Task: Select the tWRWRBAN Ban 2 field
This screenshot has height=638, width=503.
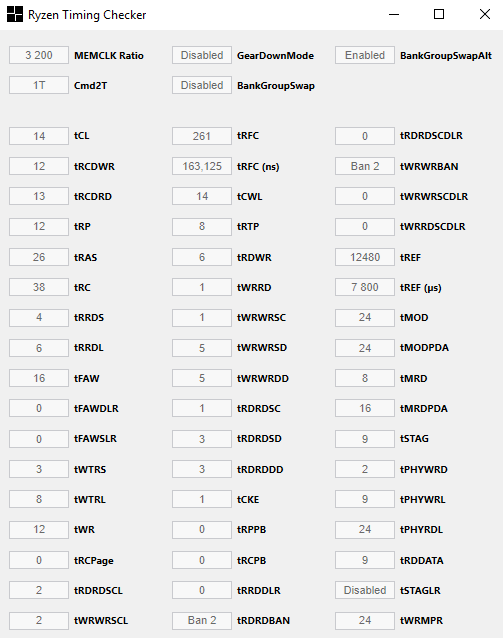Action: point(365,166)
